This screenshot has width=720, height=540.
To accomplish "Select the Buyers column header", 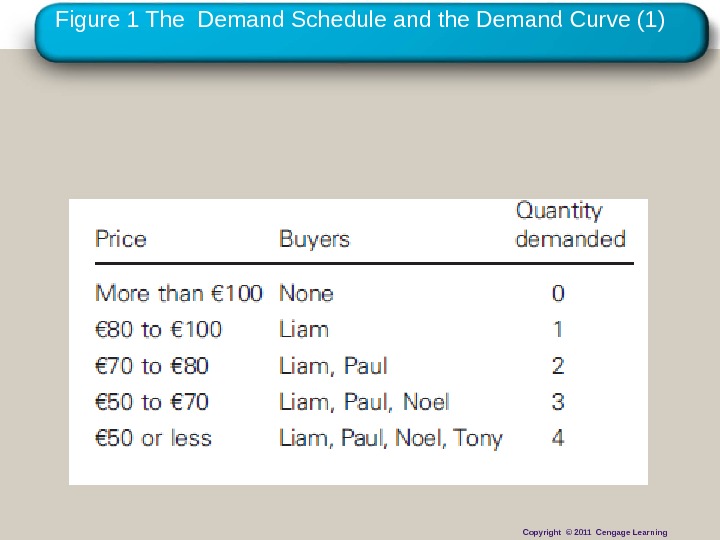I will coord(314,239).
